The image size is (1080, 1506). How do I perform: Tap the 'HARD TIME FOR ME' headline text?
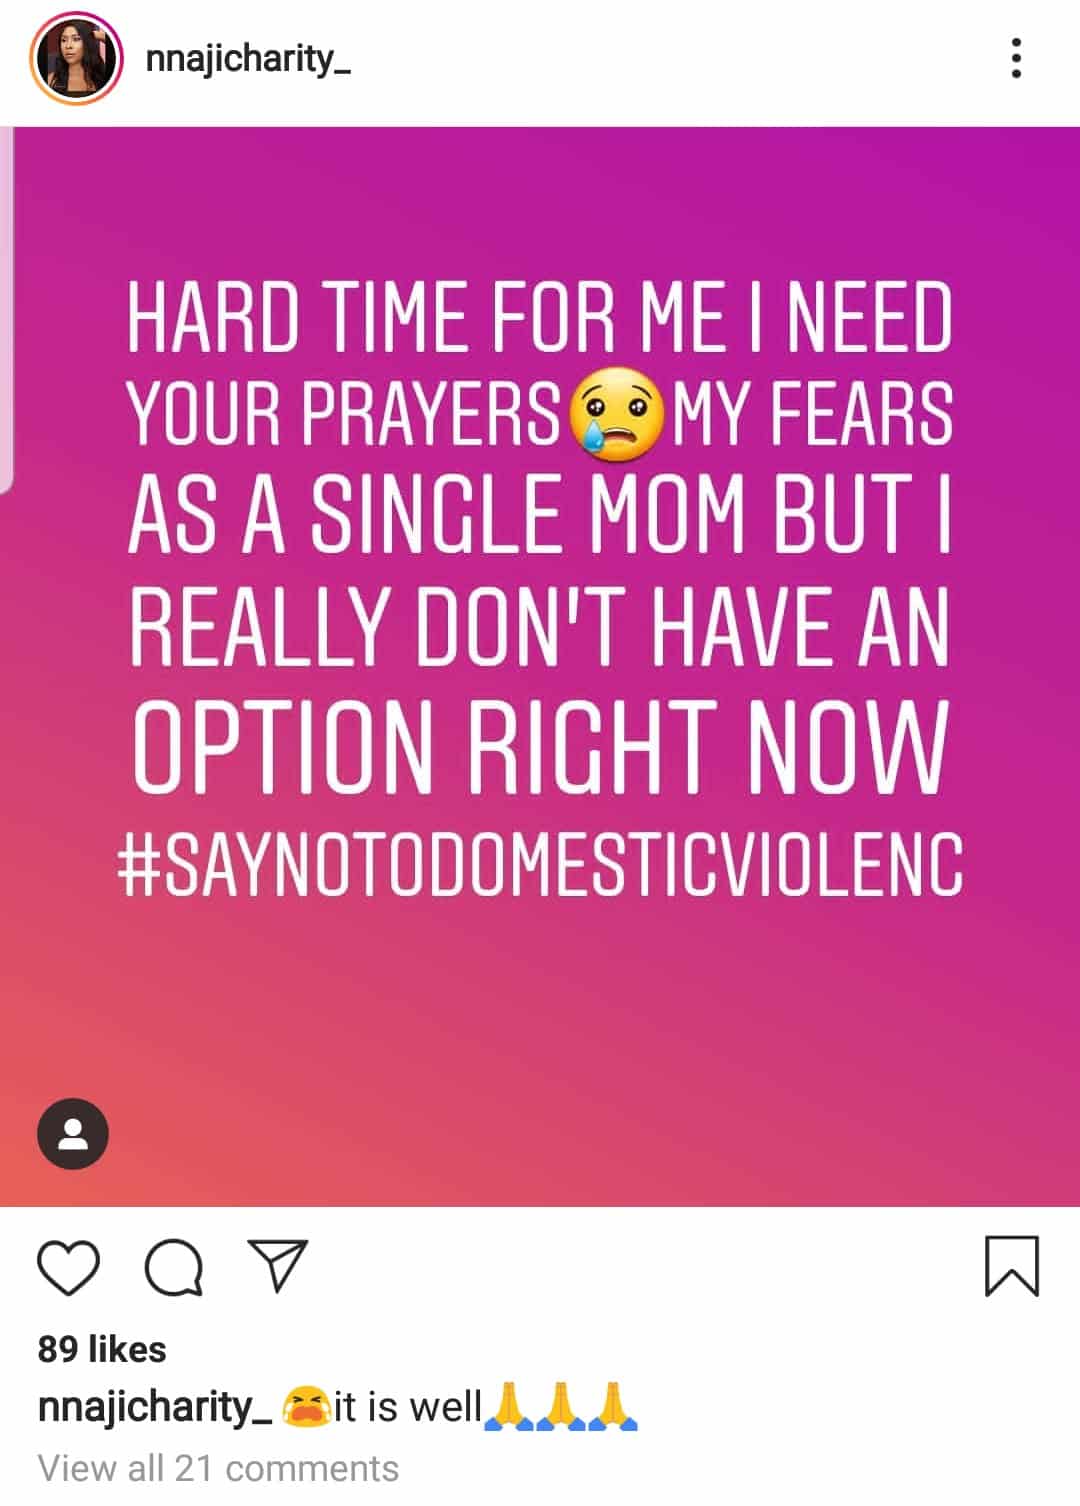[x=426, y=318]
